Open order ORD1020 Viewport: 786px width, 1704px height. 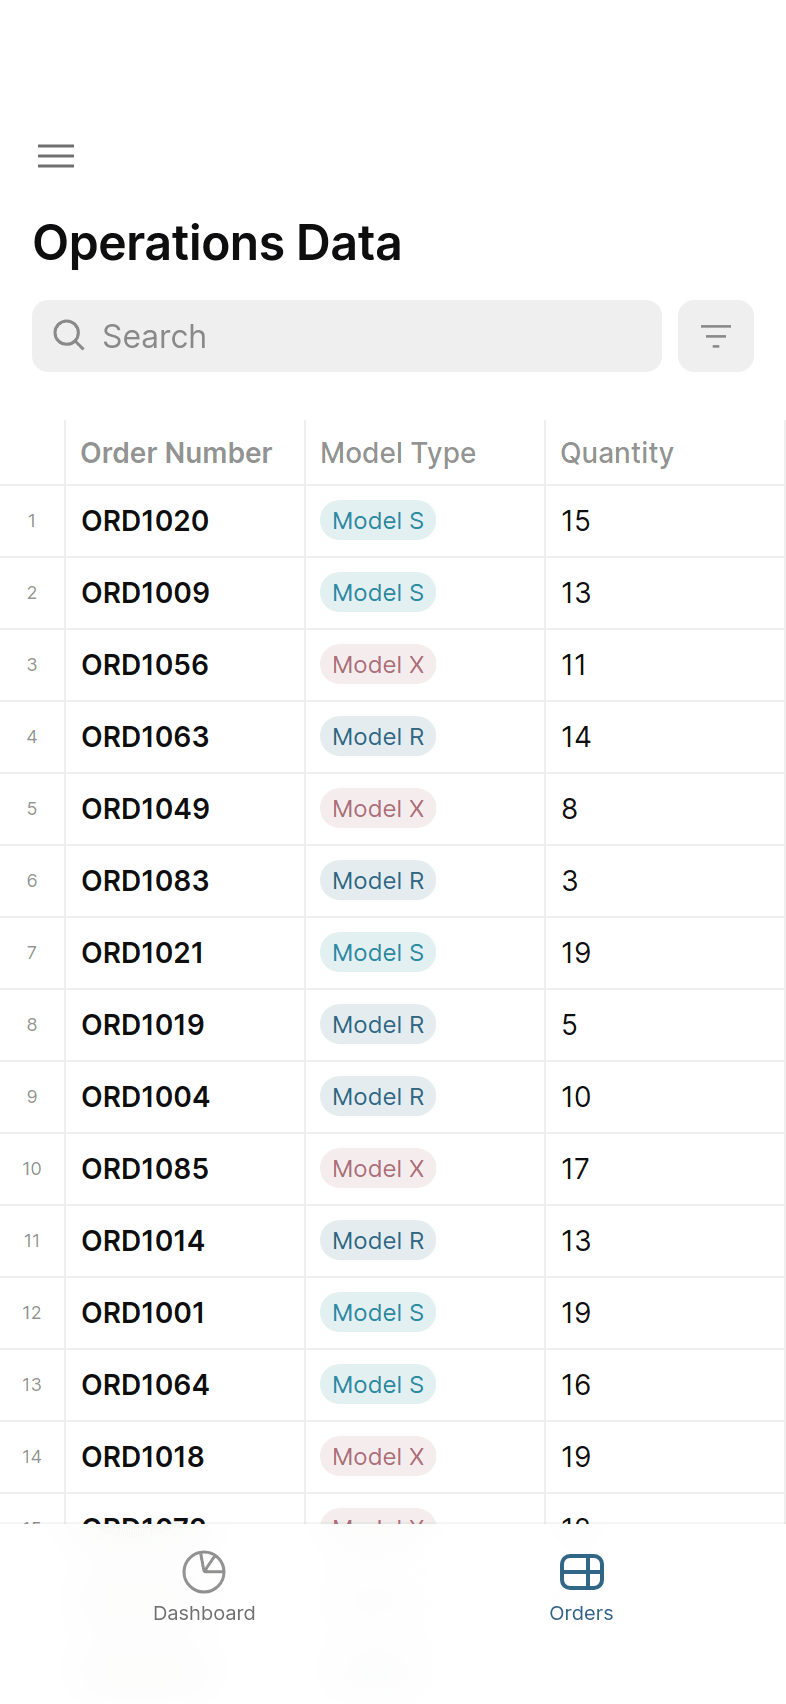145,521
